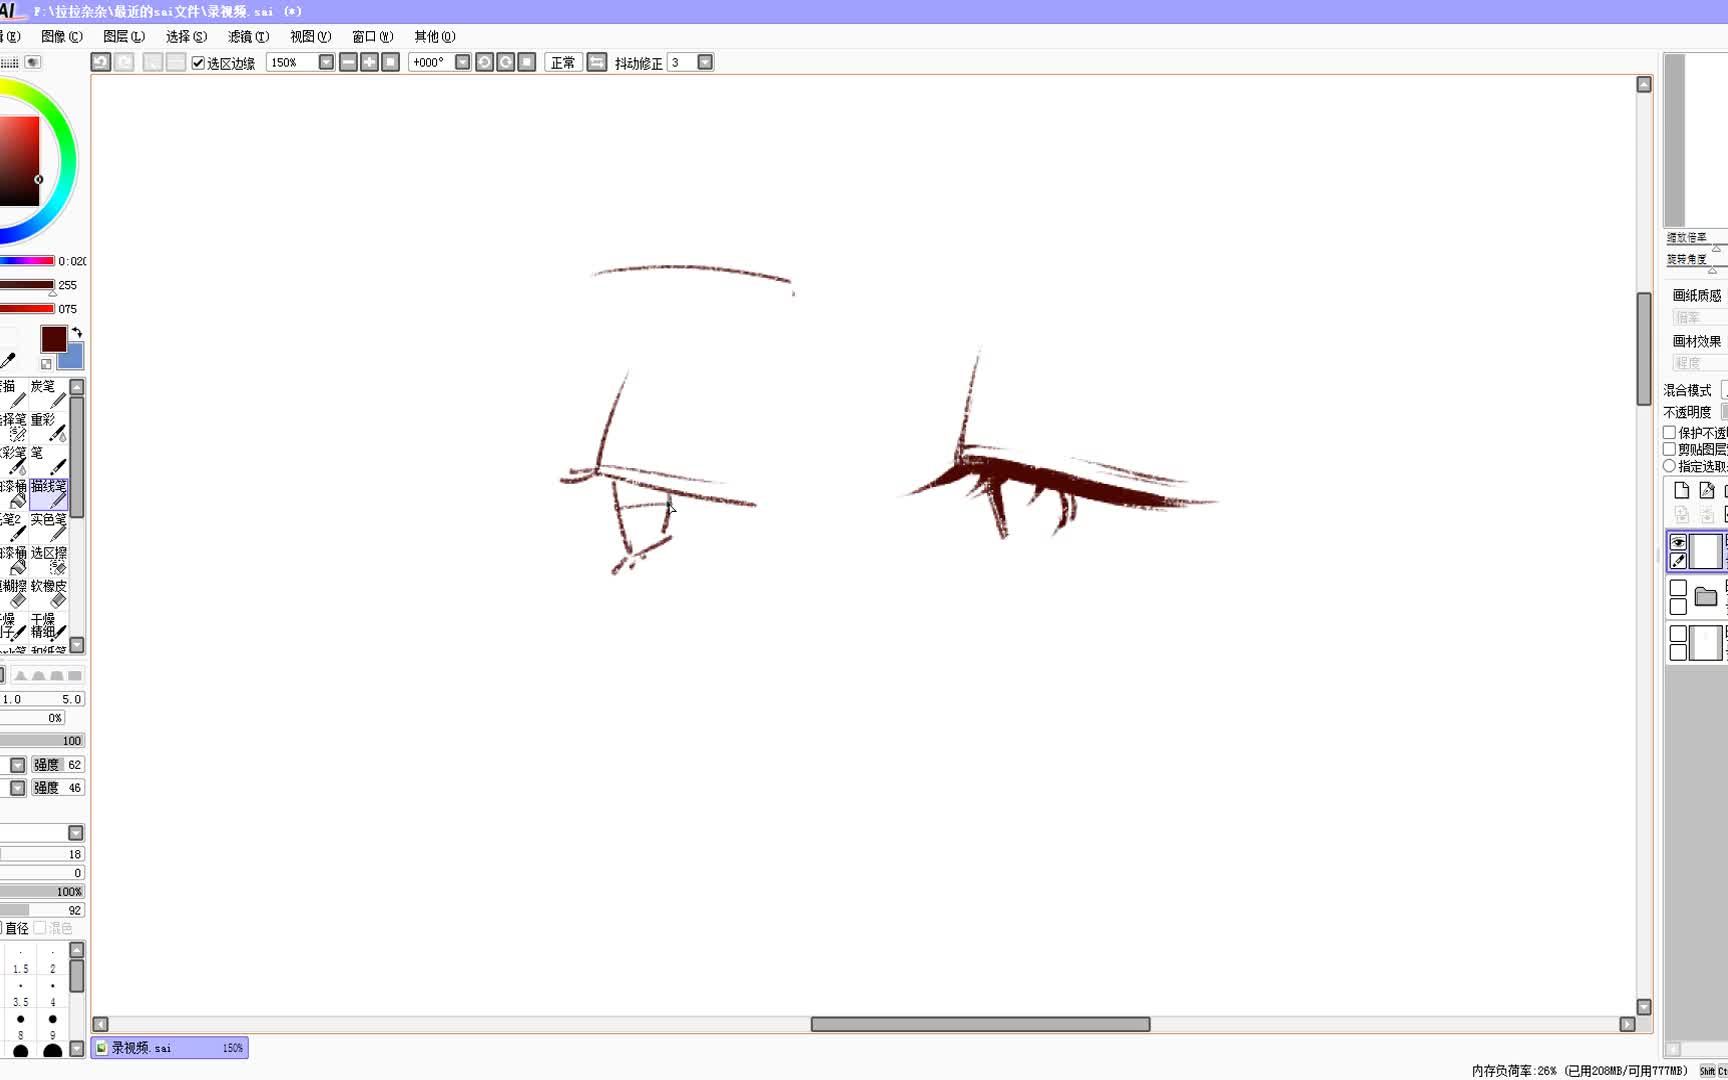Pick the eyedropper tool
1728x1080 pixels.
8,360
